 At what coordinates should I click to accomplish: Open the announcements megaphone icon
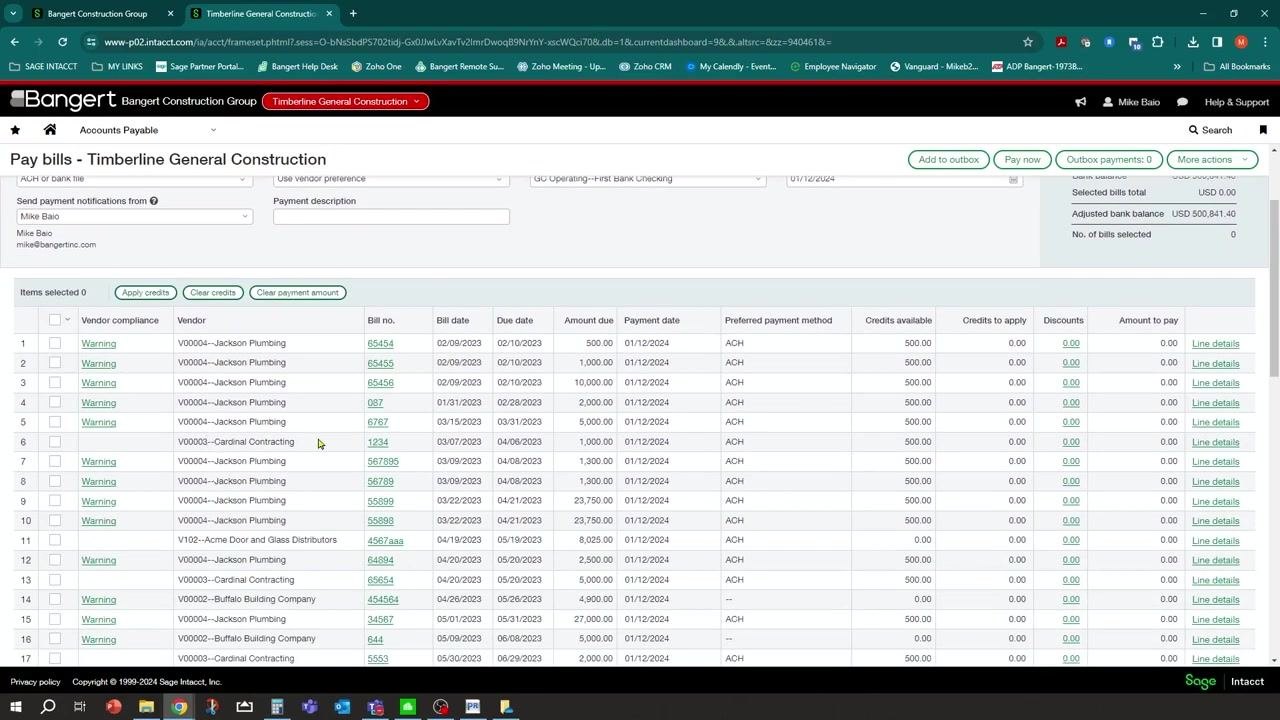coord(1080,102)
